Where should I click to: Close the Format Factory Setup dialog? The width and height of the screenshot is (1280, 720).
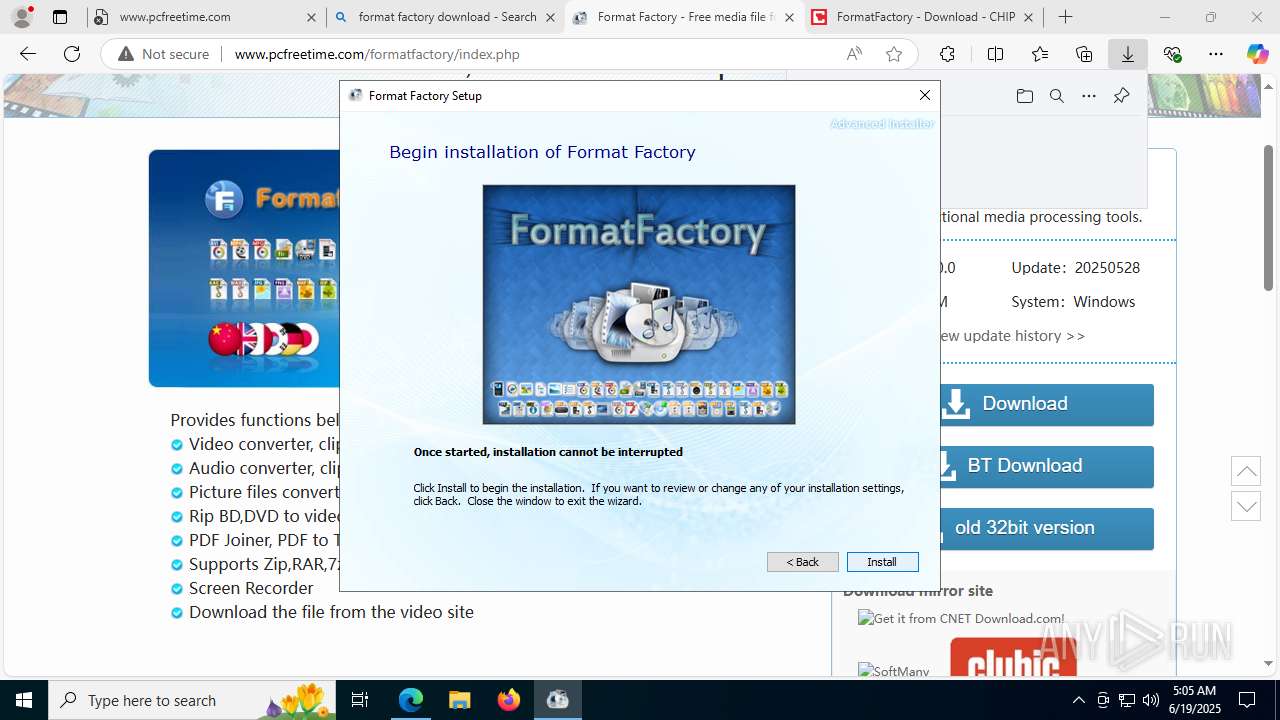click(x=924, y=95)
